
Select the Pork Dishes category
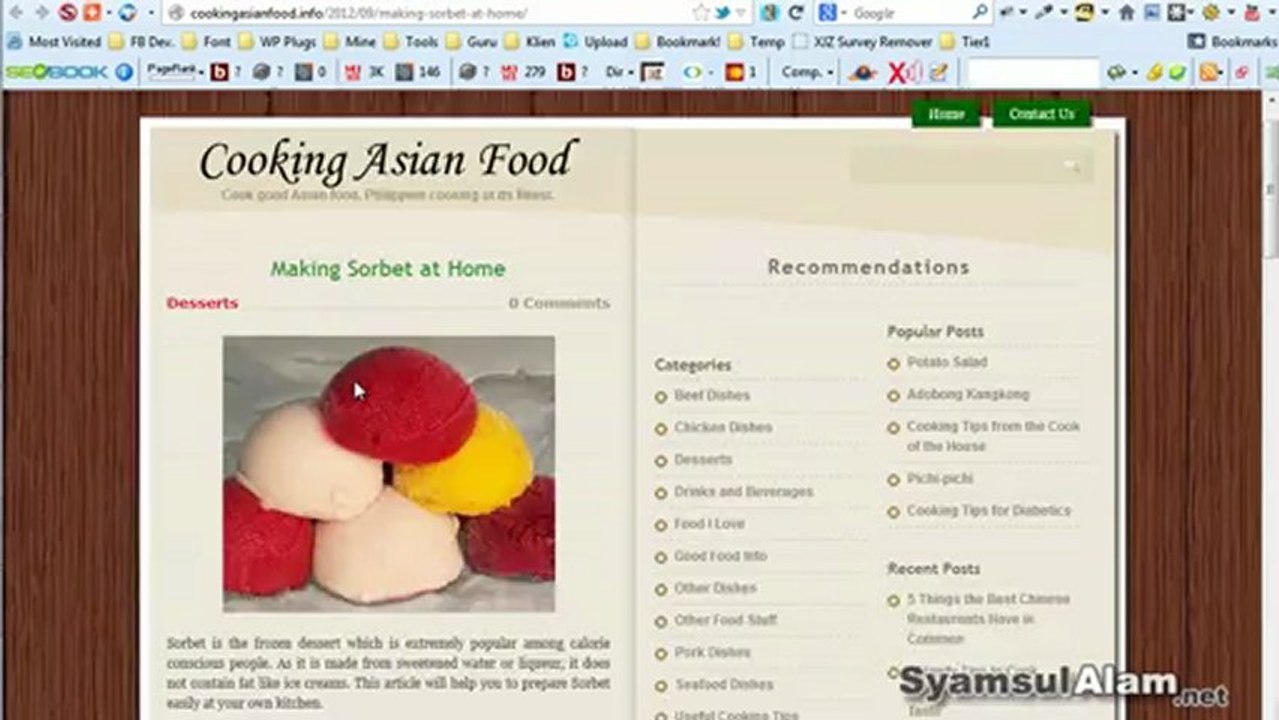(712, 652)
